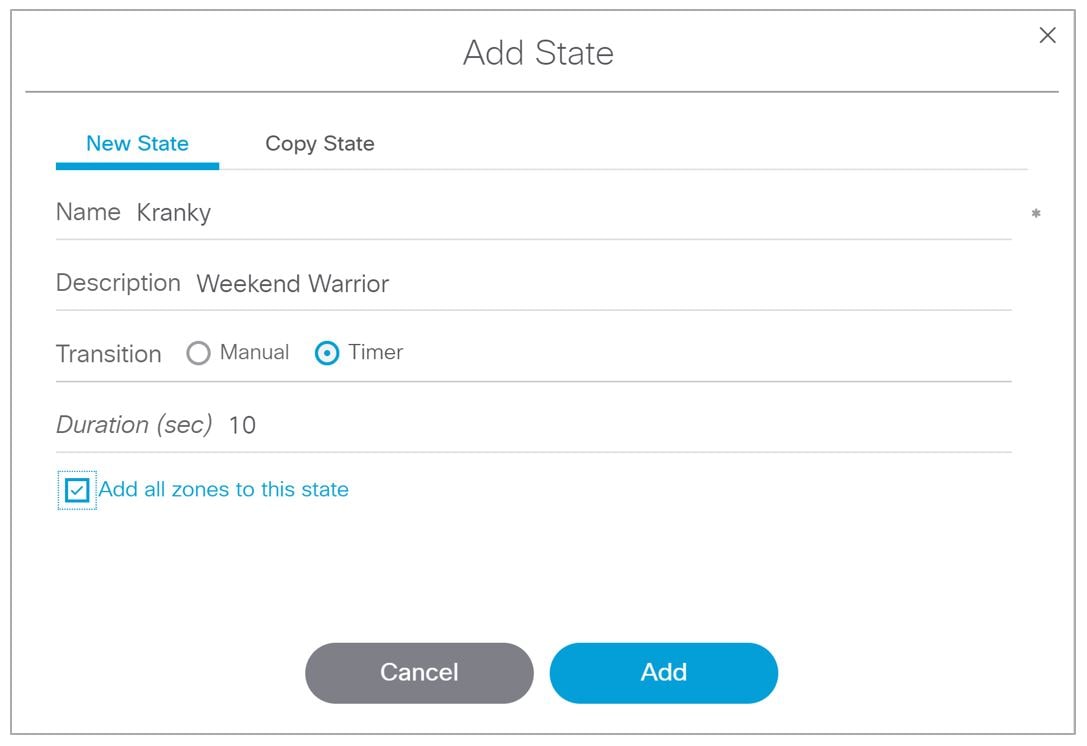Click the Name field label
1087x746 pixels.
(x=88, y=211)
